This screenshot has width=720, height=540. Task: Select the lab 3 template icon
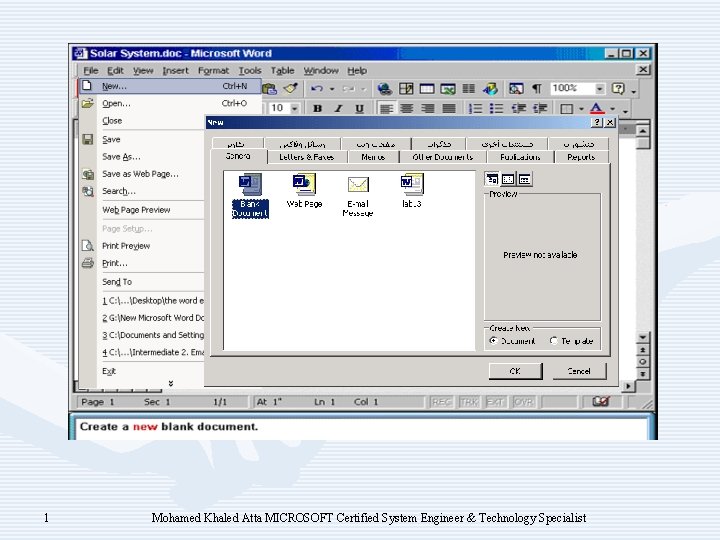tap(412, 191)
